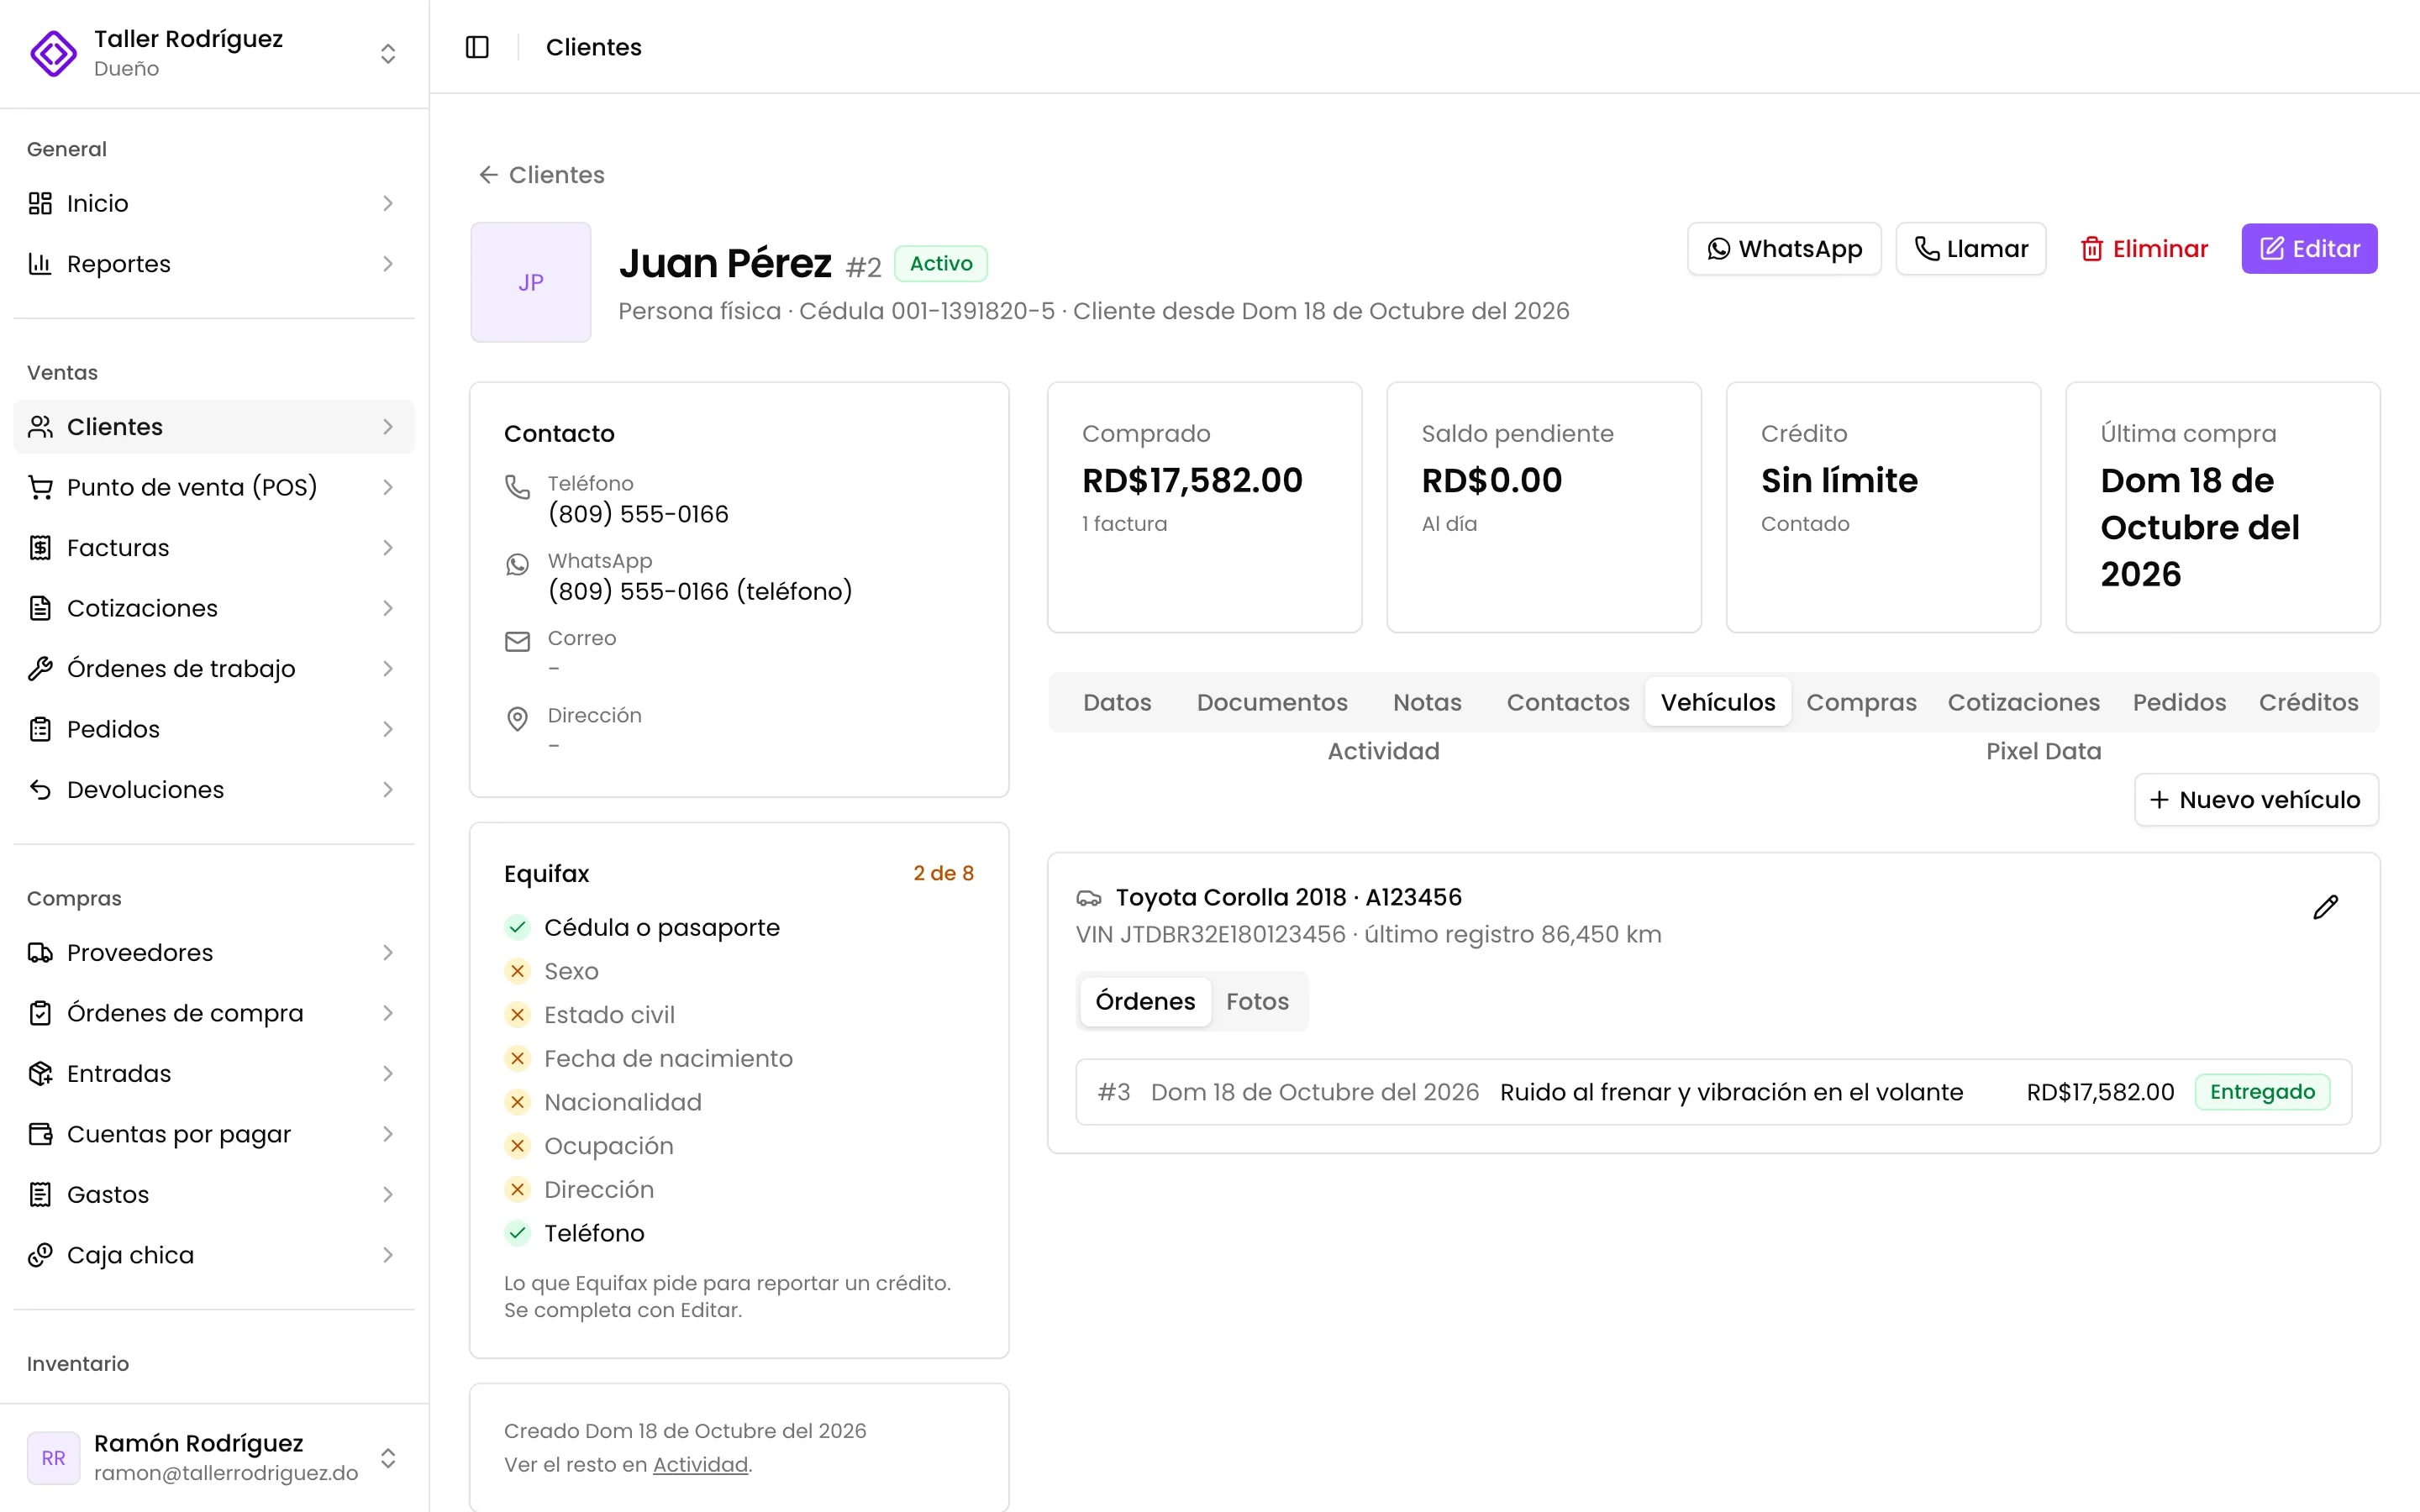The width and height of the screenshot is (2420, 1512).
Task: Click the Cotizaciones document icon
Action: (40, 608)
